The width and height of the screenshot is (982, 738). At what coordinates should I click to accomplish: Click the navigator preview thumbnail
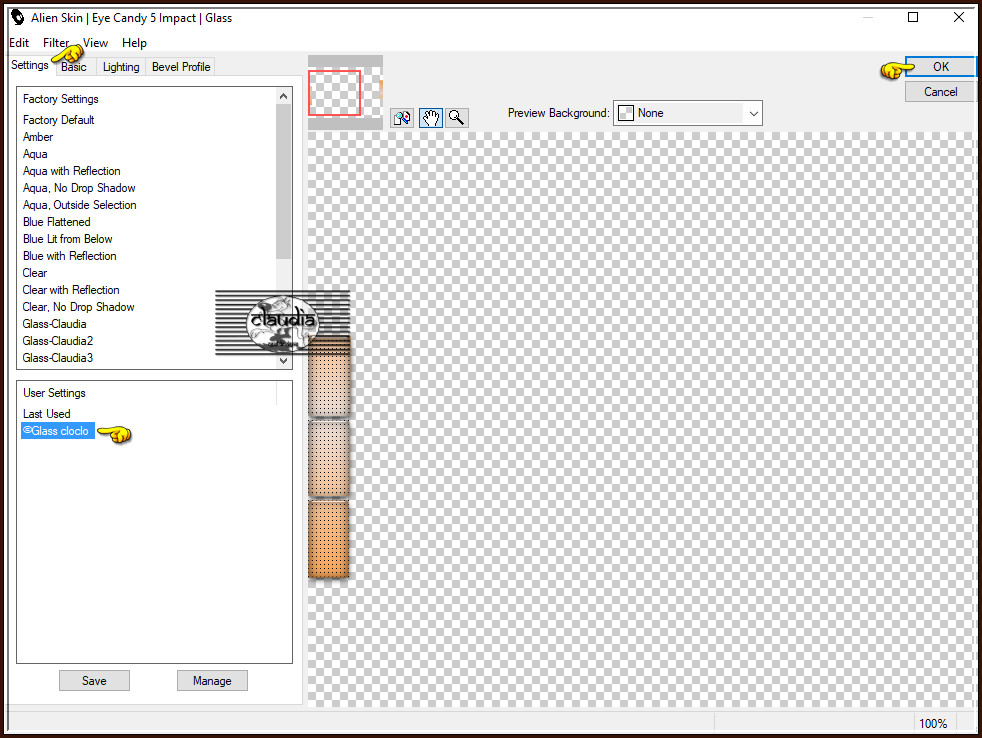coord(345,93)
